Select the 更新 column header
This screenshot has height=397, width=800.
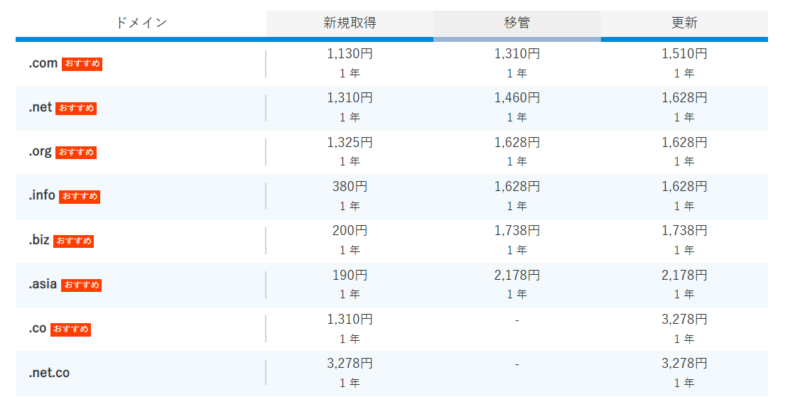(684, 23)
